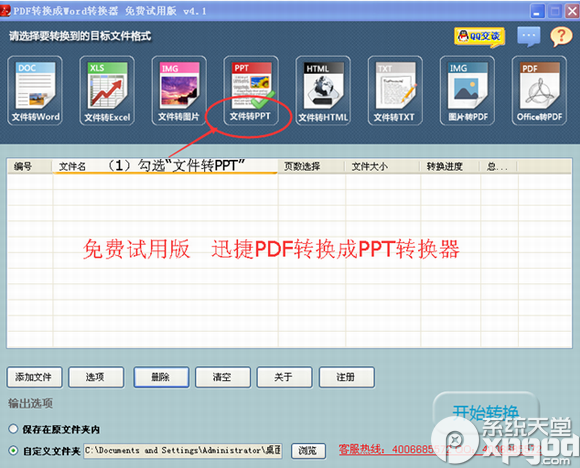Click the 删除 button
Image resolution: width=580 pixels, height=468 pixels.
(x=161, y=377)
